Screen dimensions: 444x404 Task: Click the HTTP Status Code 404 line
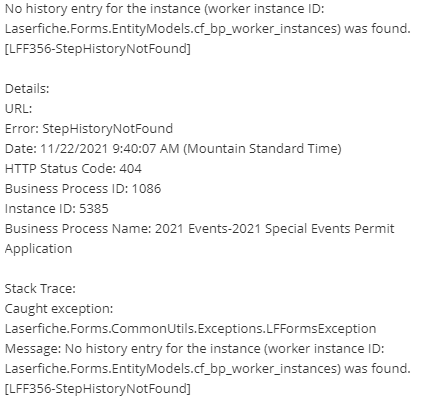[x=73, y=168]
